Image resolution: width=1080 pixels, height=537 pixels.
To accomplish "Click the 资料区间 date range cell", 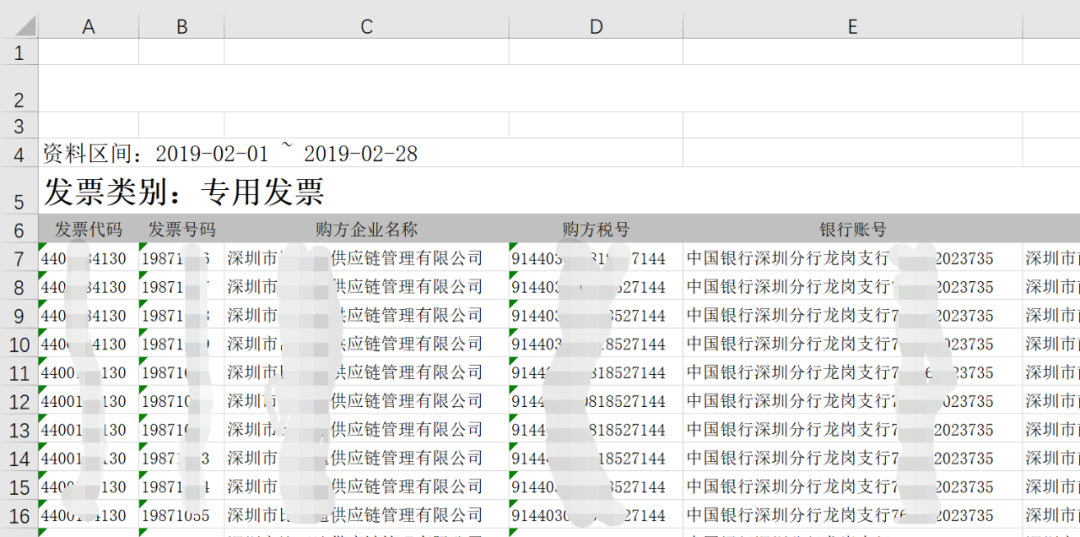I will pyautogui.click(x=360, y=153).
